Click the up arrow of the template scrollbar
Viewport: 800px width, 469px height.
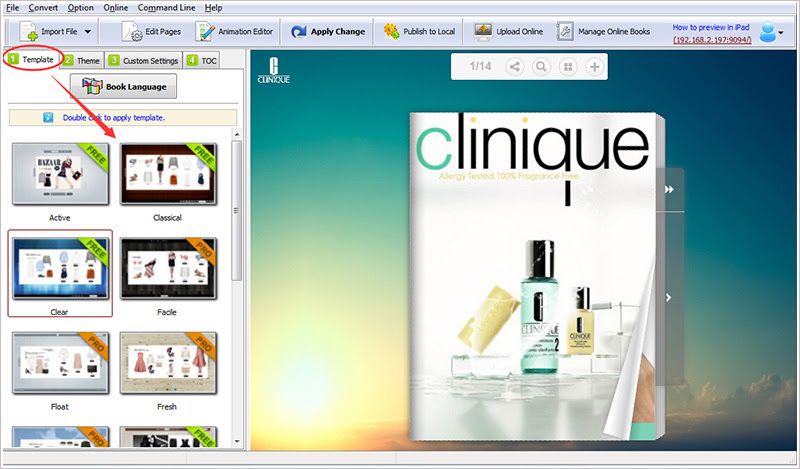[x=236, y=135]
